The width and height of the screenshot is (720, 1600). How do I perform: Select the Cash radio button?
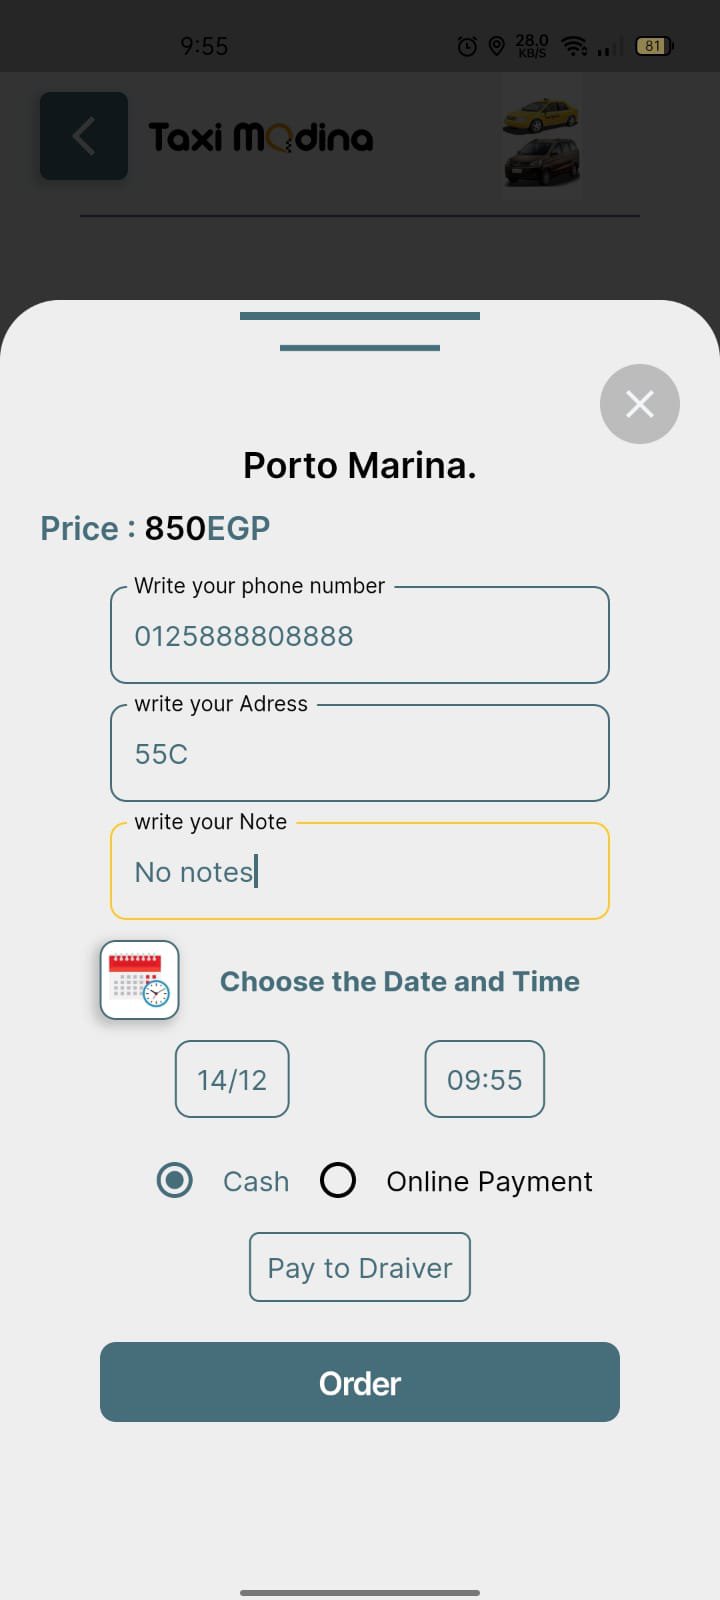click(x=175, y=1180)
